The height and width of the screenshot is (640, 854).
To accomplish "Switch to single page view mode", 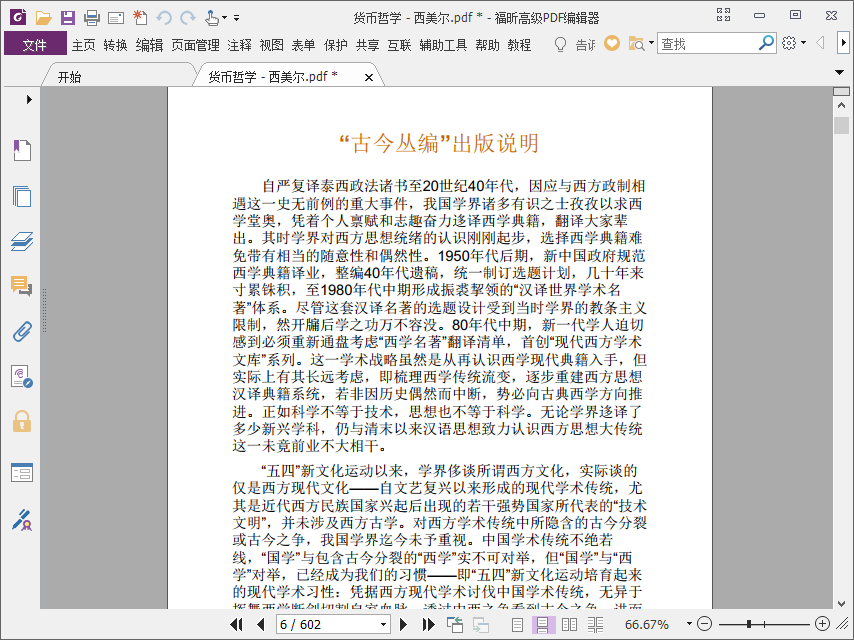I will click(517, 625).
